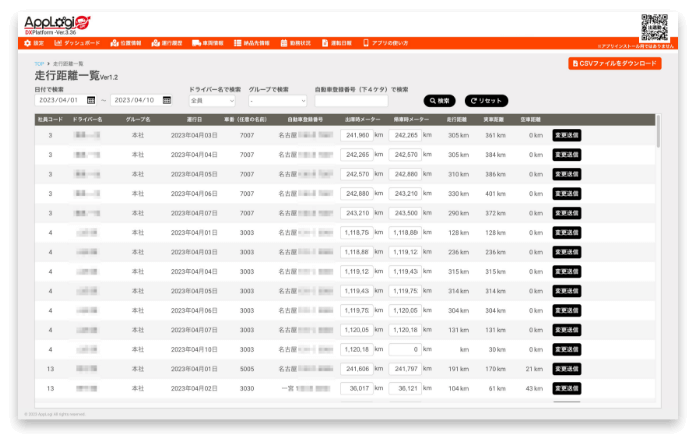Click the 330 km 走行距離 cell
The height and width of the screenshot is (444, 696).
pos(459,194)
